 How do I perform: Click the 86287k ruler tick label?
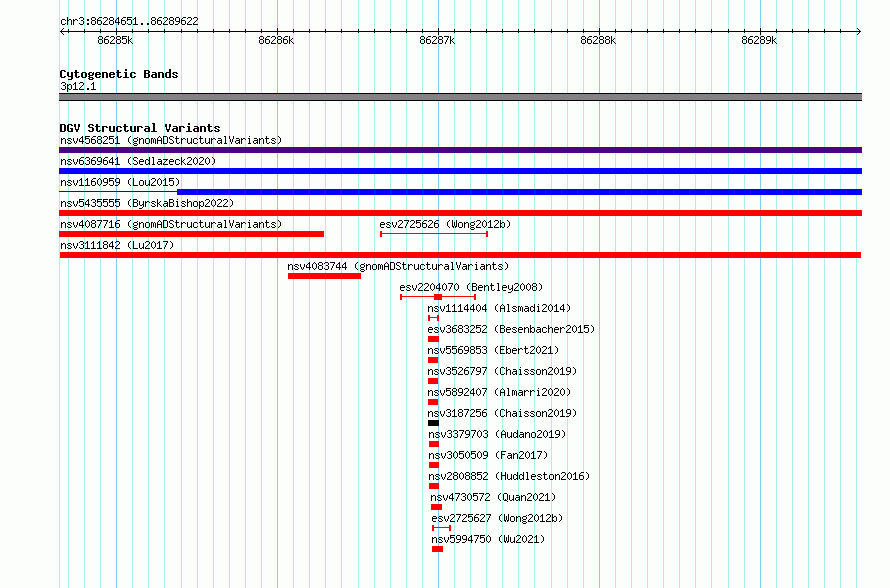(x=437, y=40)
